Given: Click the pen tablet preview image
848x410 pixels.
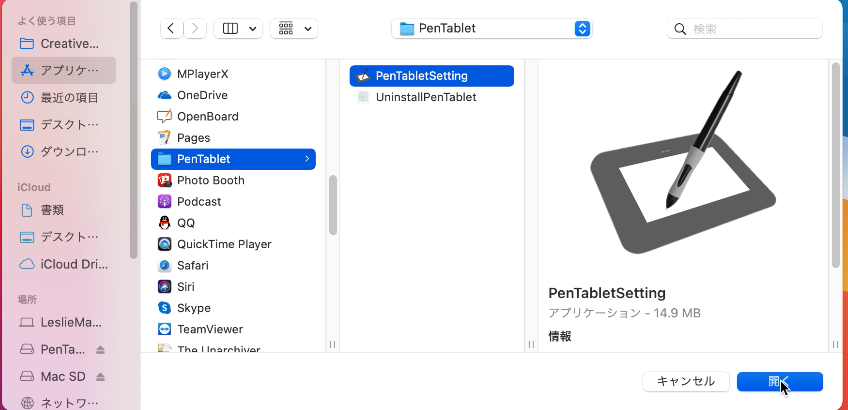Looking at the screenshot, I should pos(683,161).
